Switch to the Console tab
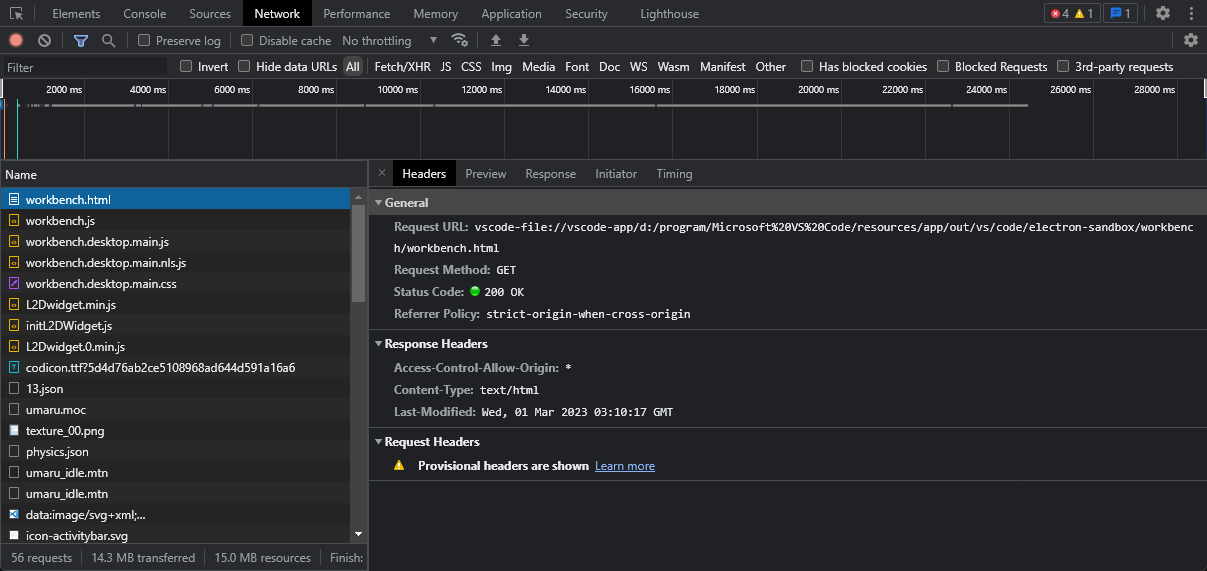This screenshot has width=1207, height=571. (x=145, y=14)
